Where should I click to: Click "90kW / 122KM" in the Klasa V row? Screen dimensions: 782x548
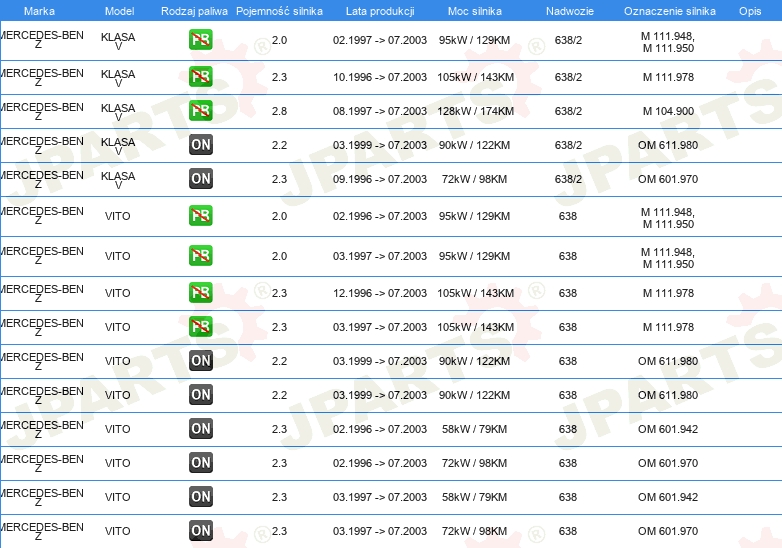pos(474,145)
